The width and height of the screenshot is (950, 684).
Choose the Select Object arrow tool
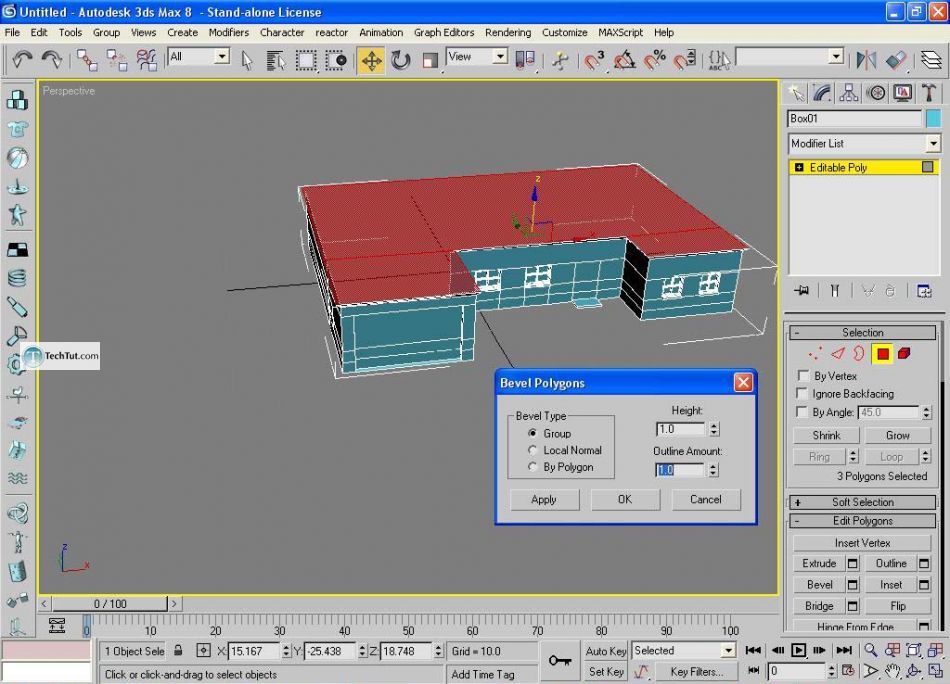(x=246, y=60)
